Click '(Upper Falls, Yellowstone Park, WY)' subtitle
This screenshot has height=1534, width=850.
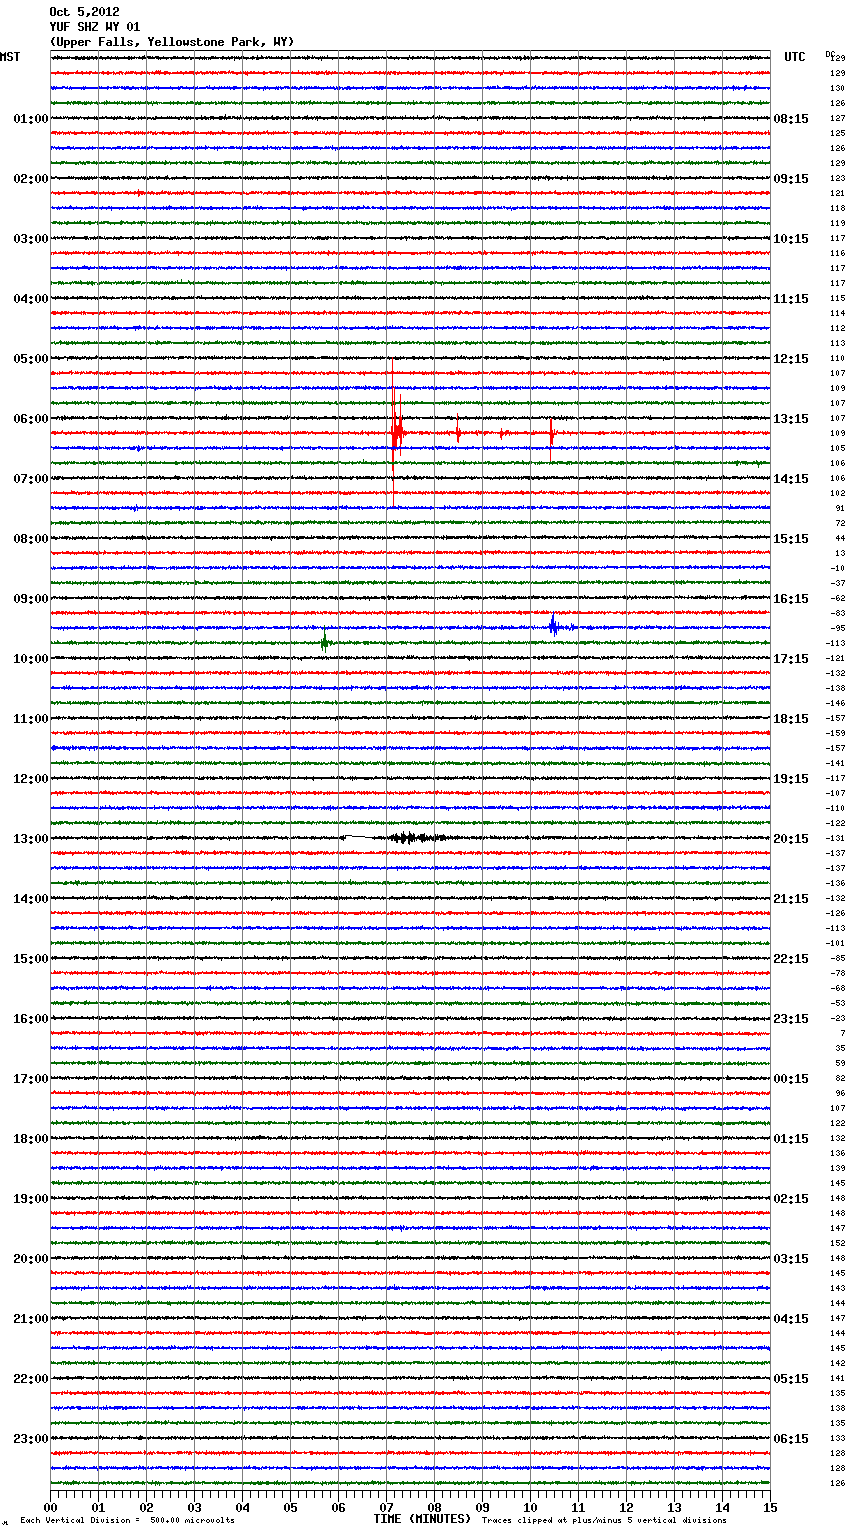[172, 42]
